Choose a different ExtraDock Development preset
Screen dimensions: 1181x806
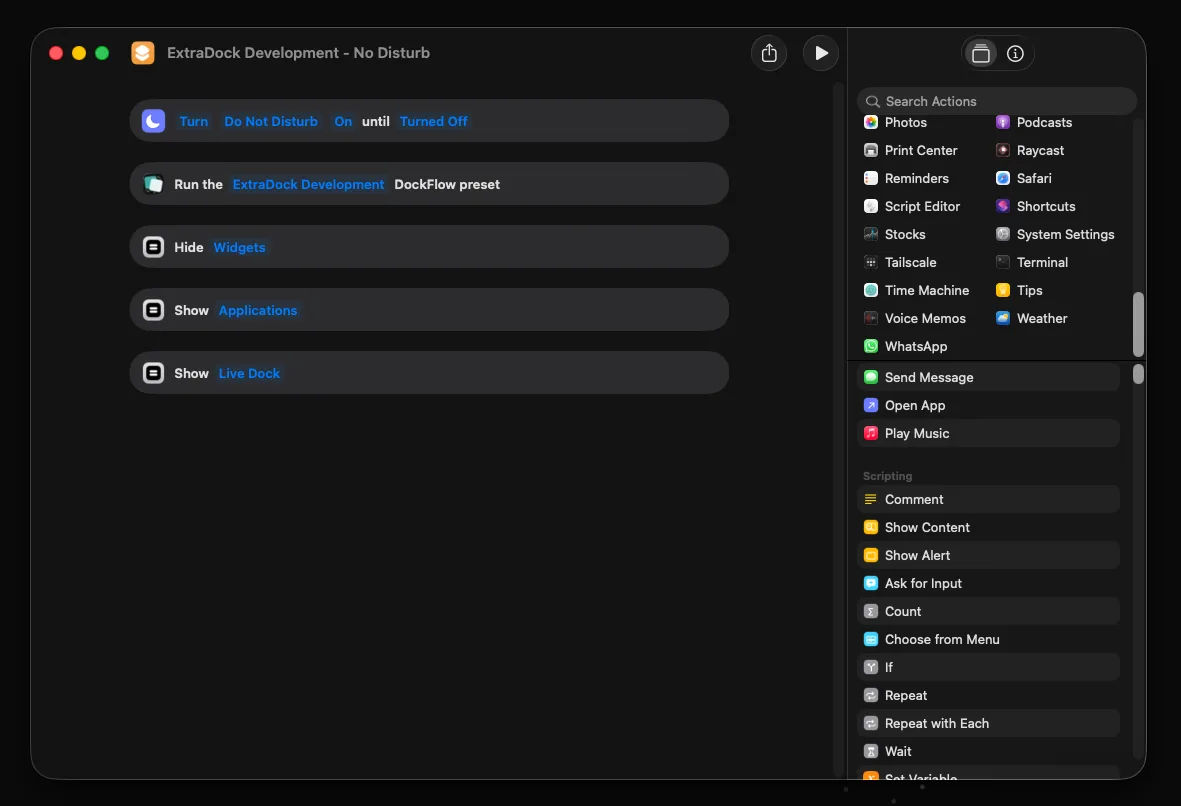[308, 185]
